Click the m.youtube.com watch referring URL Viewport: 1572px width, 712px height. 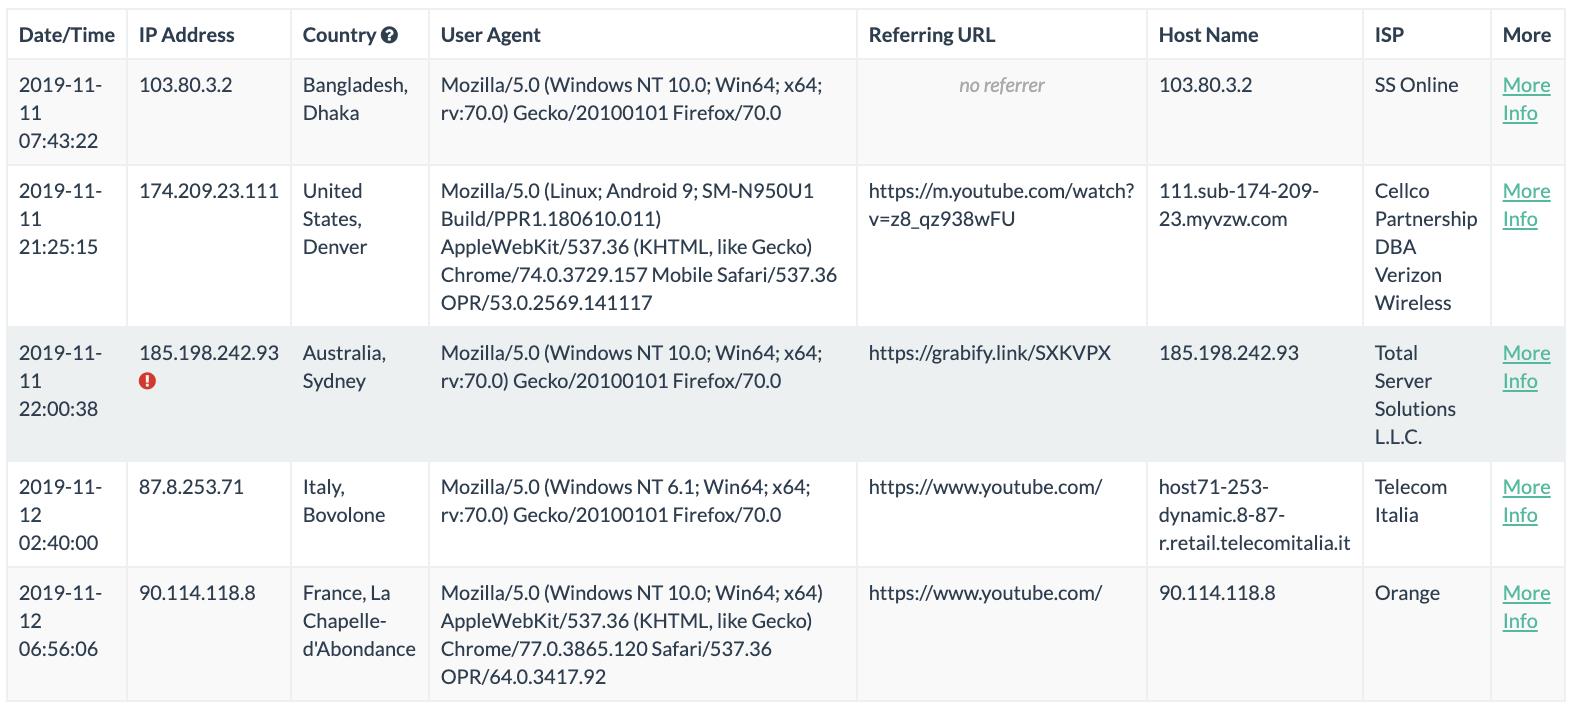(1001, 205)
